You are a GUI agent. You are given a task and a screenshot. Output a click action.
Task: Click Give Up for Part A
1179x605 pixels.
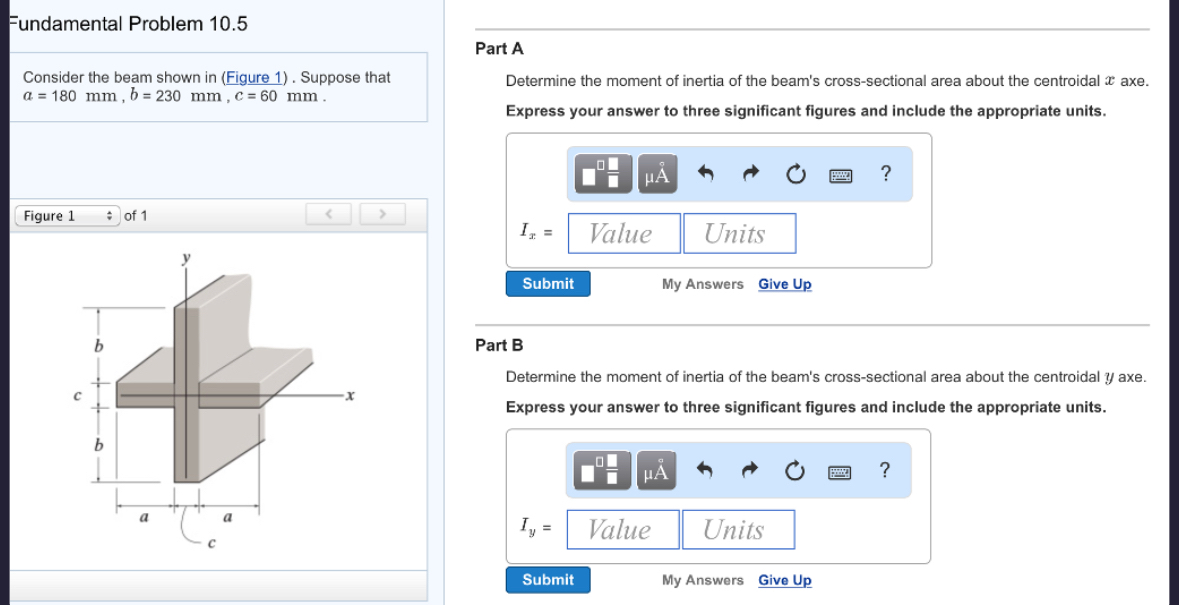(785, 284)
